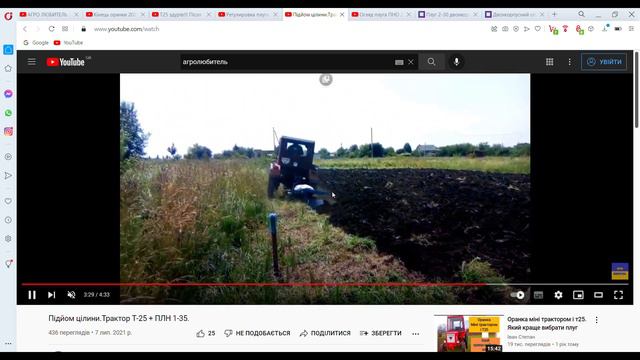Open history clock in the sidebar
This screenshot has width=640, height=360.
[x=8, y=220]
